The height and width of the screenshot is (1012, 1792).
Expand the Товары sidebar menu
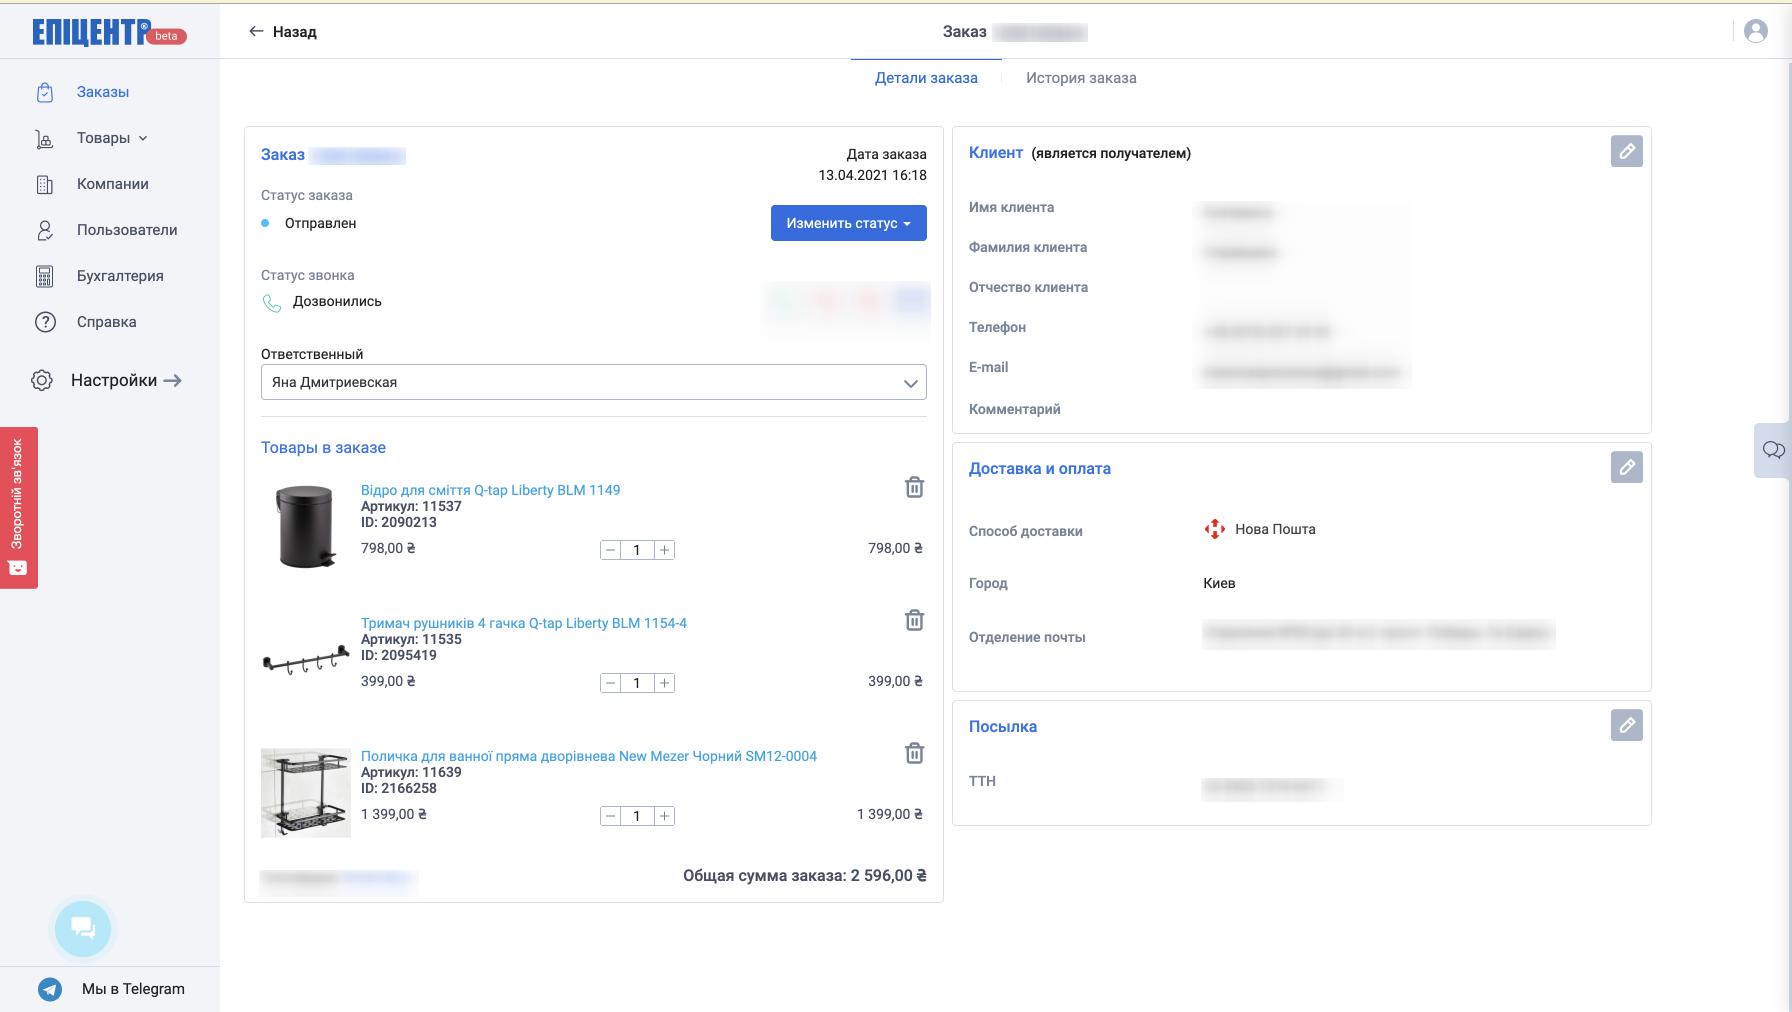112,138
